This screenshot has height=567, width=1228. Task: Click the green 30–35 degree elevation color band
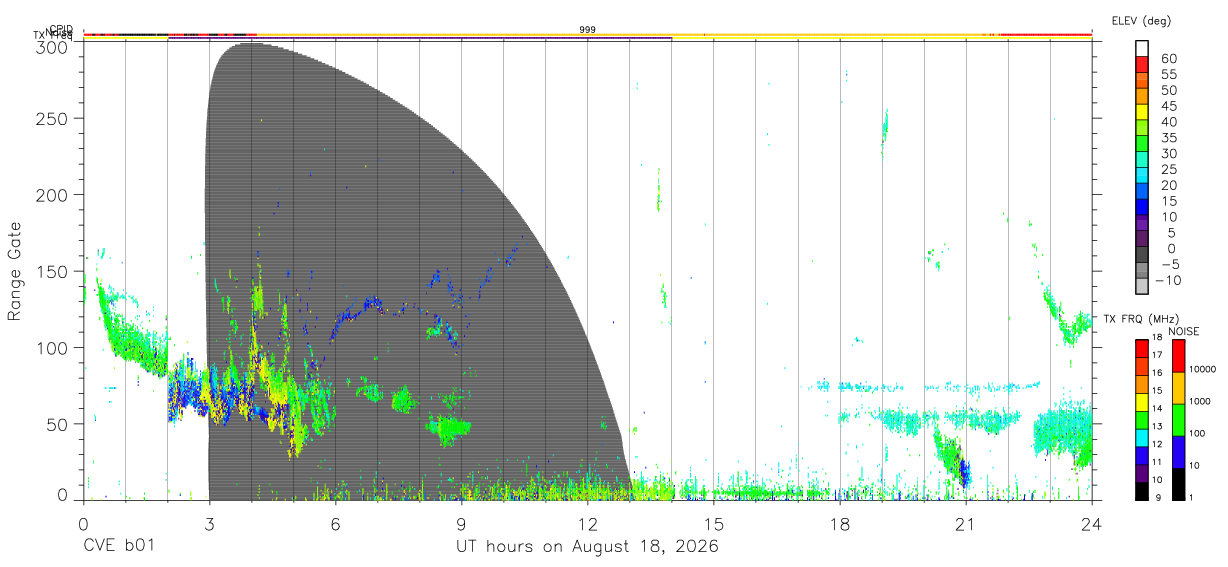pyautogui.click(x=1142, y=145)
